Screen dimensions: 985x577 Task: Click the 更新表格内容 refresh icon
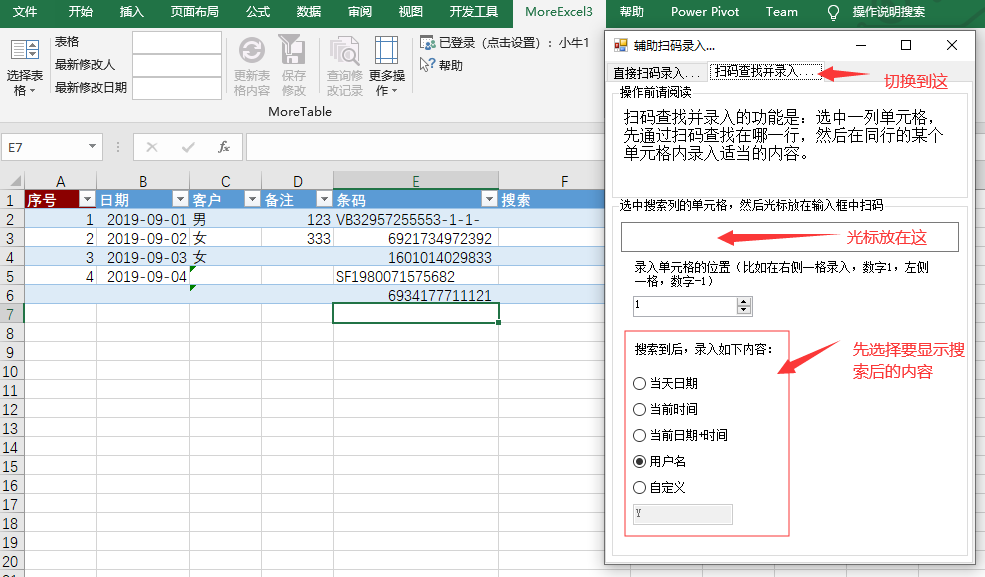(x=251, y=51)
